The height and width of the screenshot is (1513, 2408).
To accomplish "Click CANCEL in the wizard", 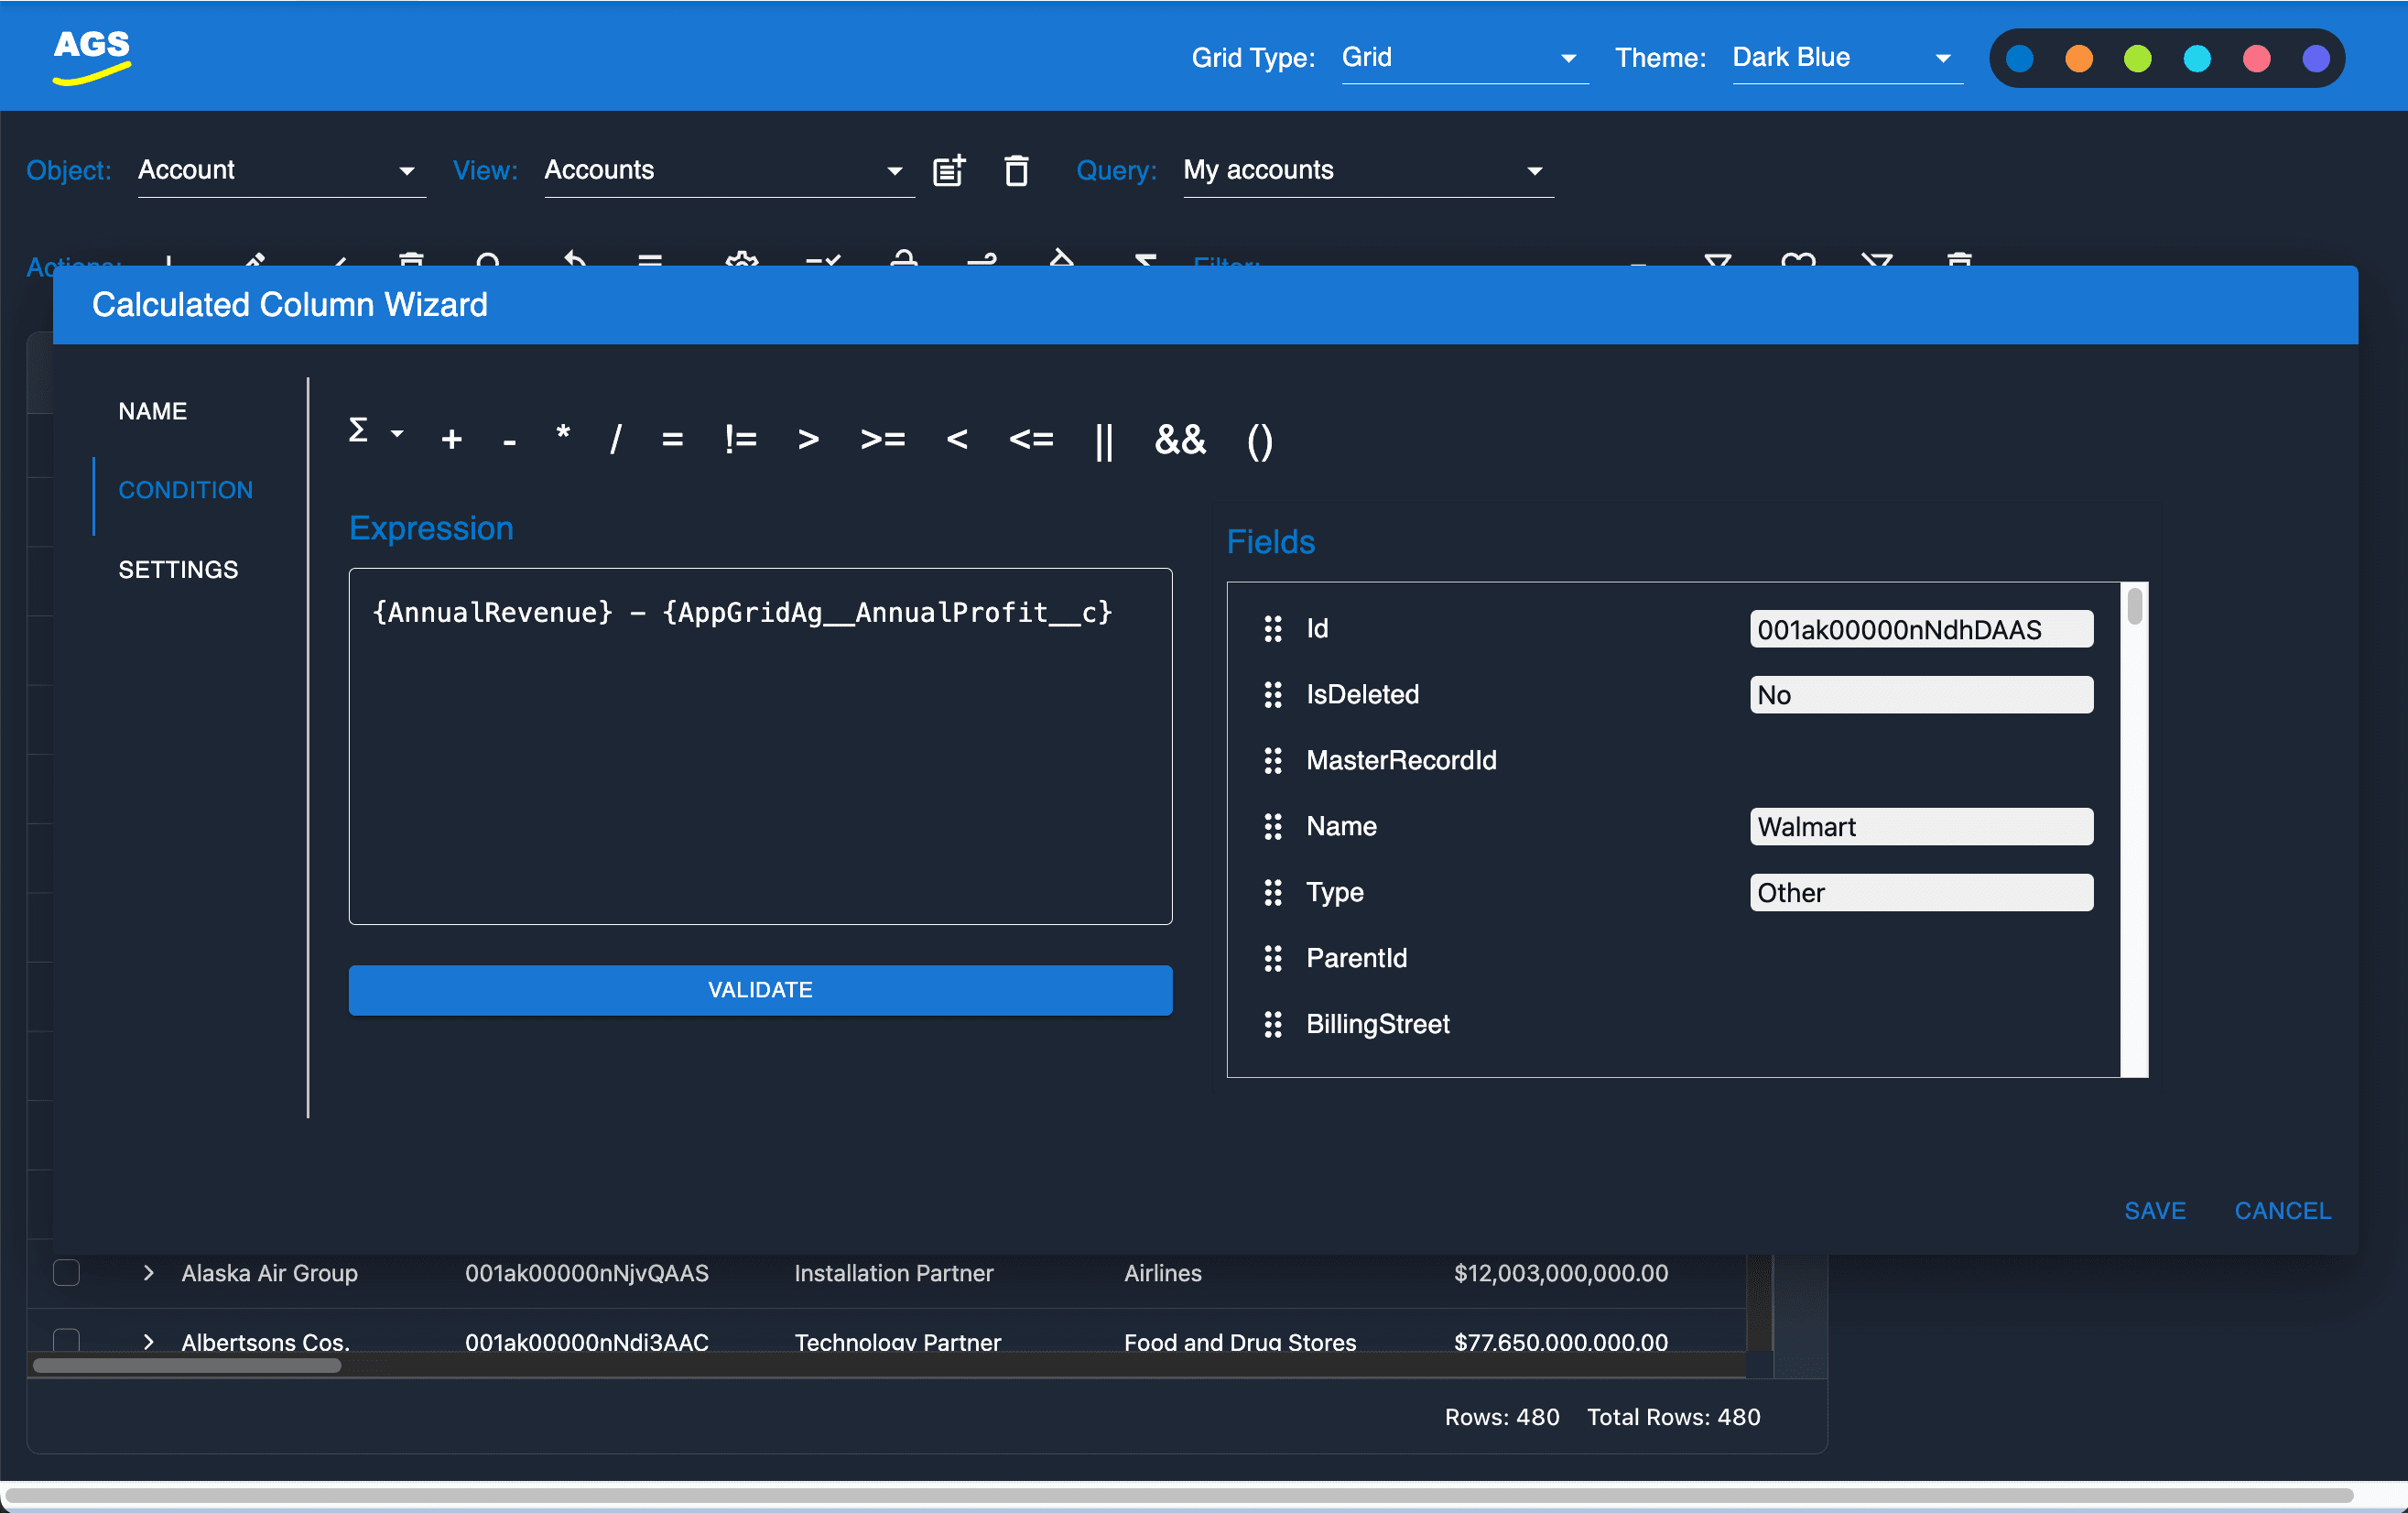I will coord(2282,1211).
